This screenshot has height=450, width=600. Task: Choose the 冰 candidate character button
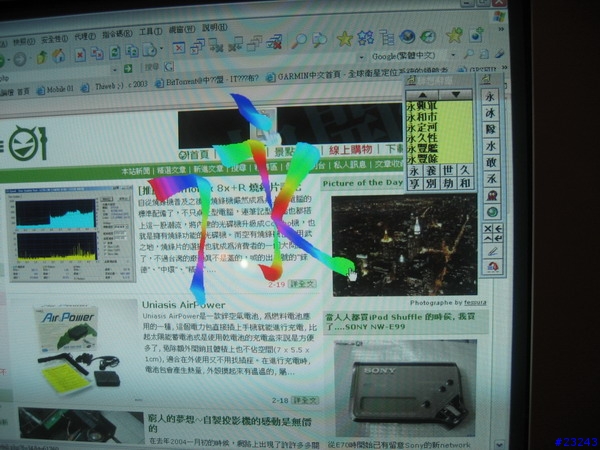tap(491, 113)
